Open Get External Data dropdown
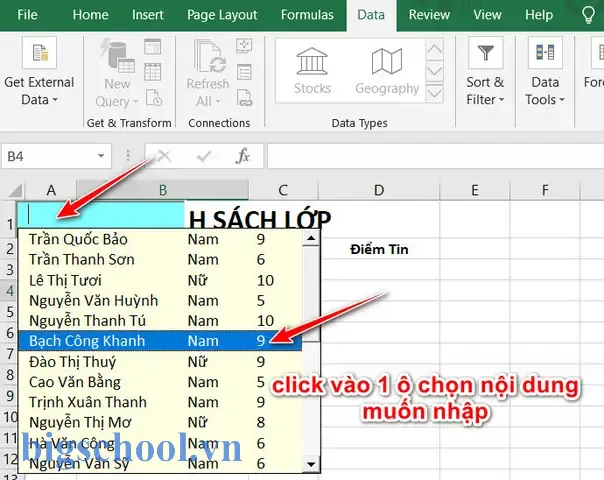 [39, 72]
